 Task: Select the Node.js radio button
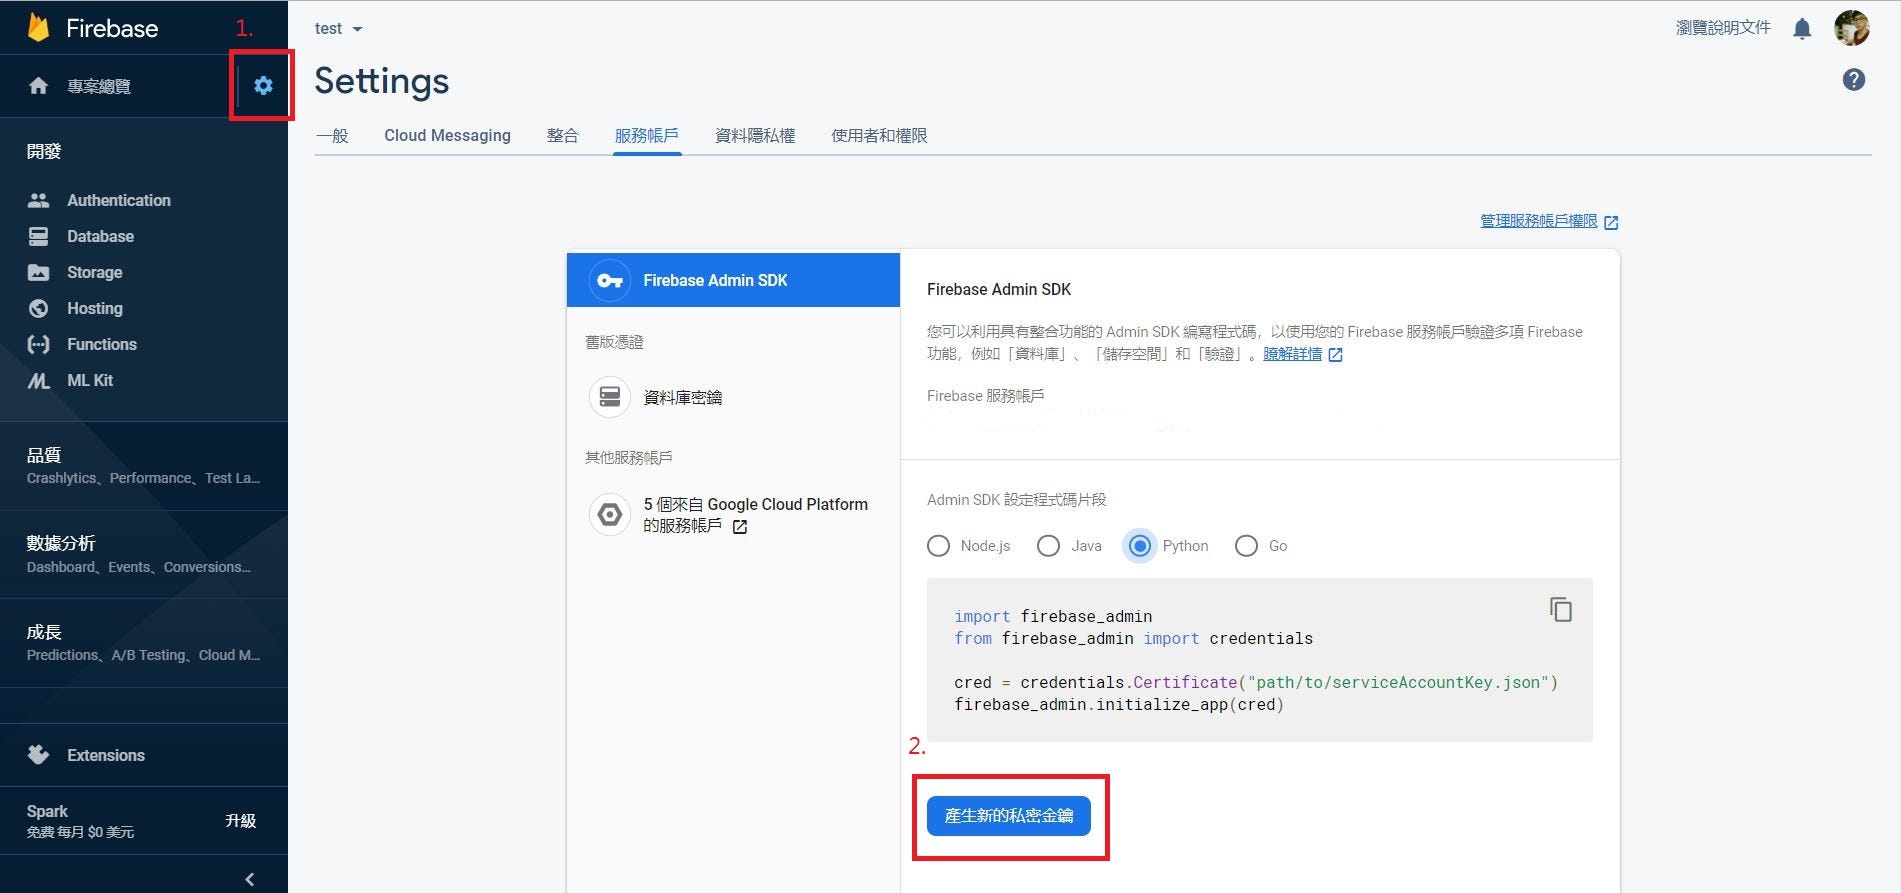click(x=938, y=546)
